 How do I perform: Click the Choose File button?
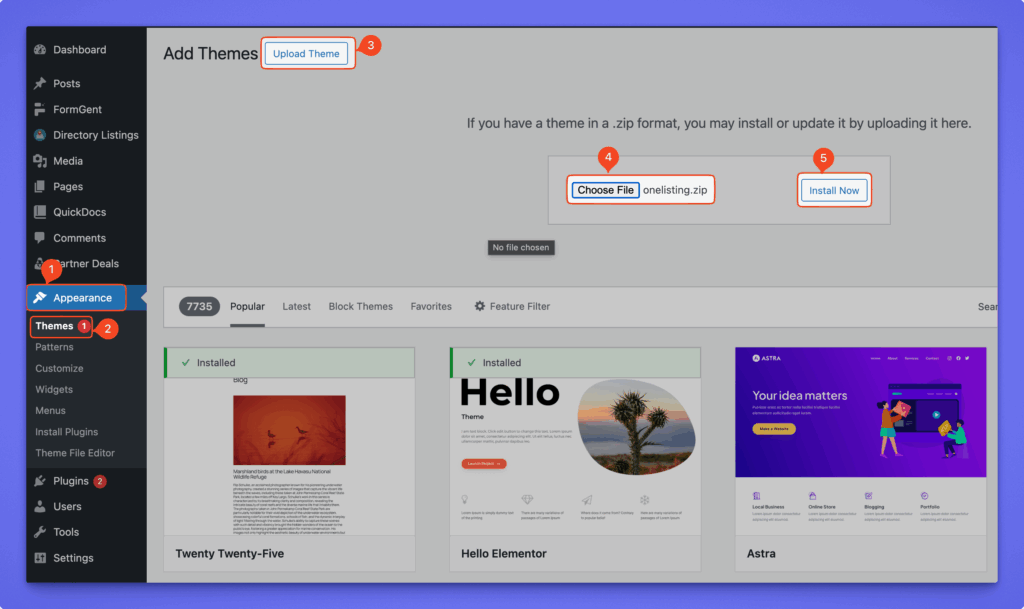(x=605, y=190)
